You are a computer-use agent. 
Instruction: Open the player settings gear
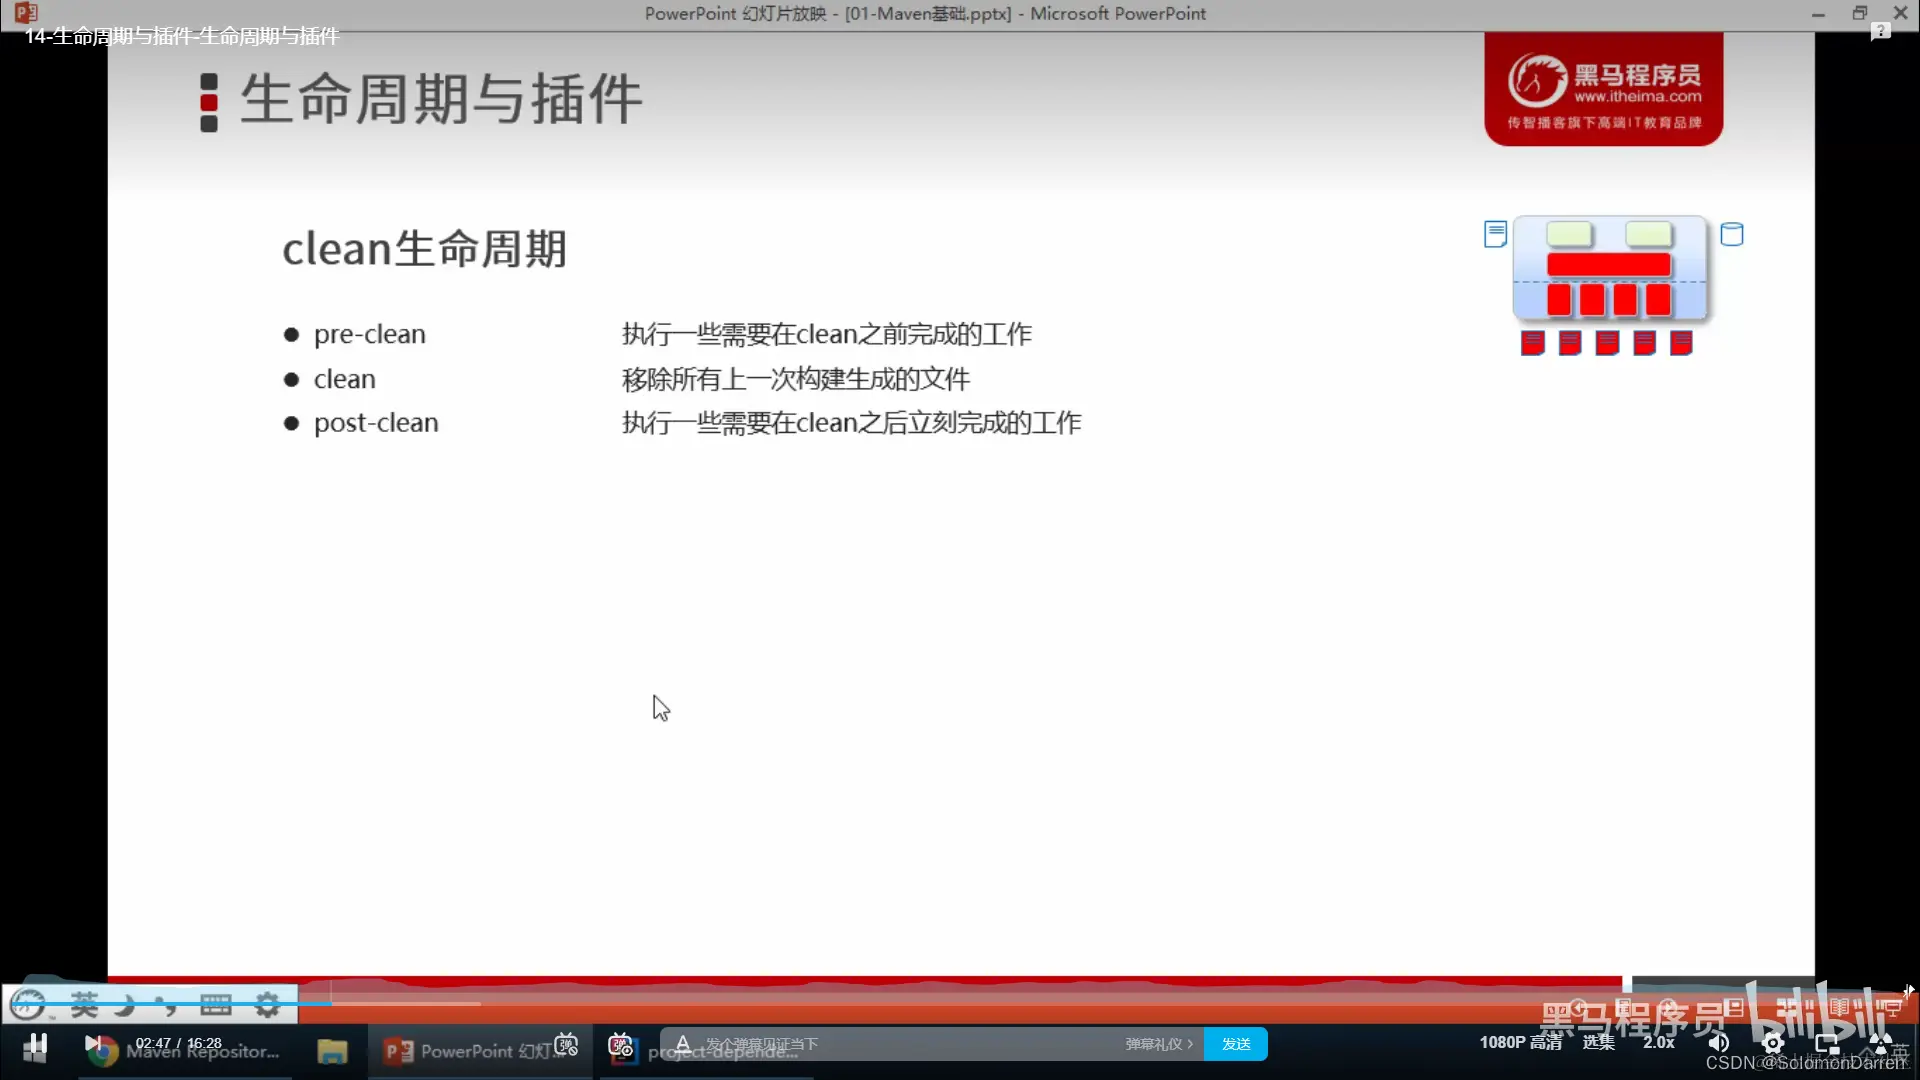coord(1773,1043)
